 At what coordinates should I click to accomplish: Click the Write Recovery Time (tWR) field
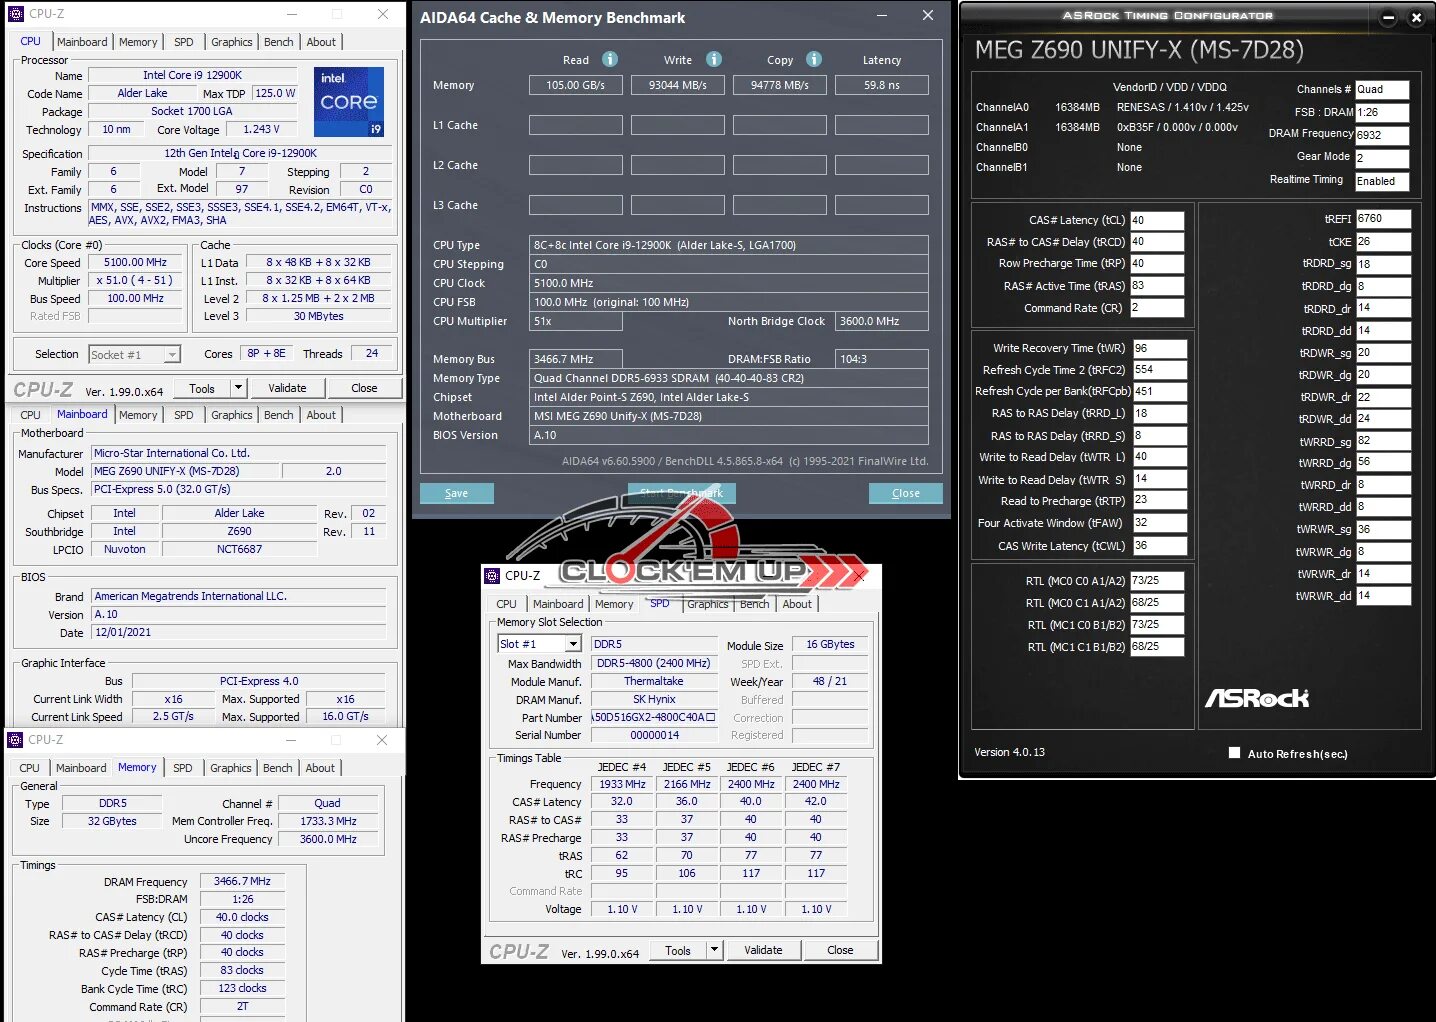[x=1159, y=348]
